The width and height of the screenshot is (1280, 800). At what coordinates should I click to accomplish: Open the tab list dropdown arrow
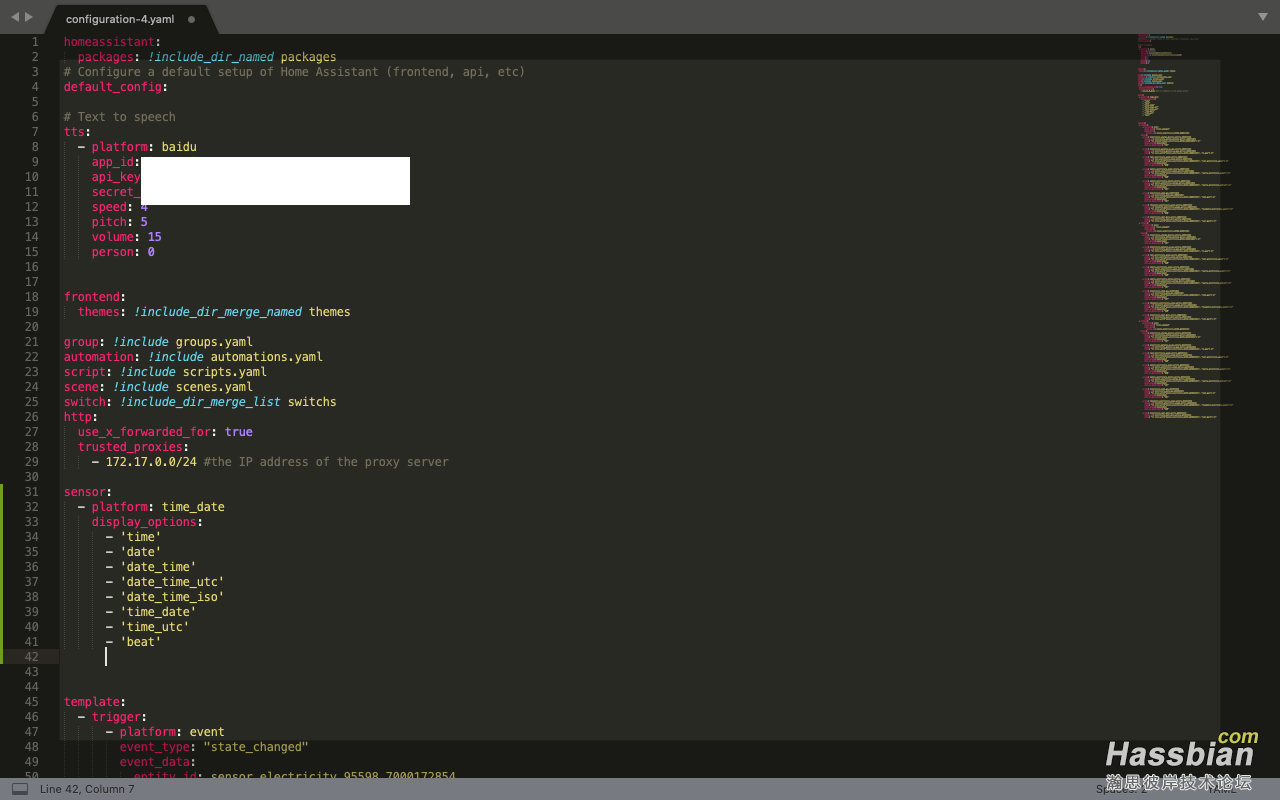pos(1263,17)
